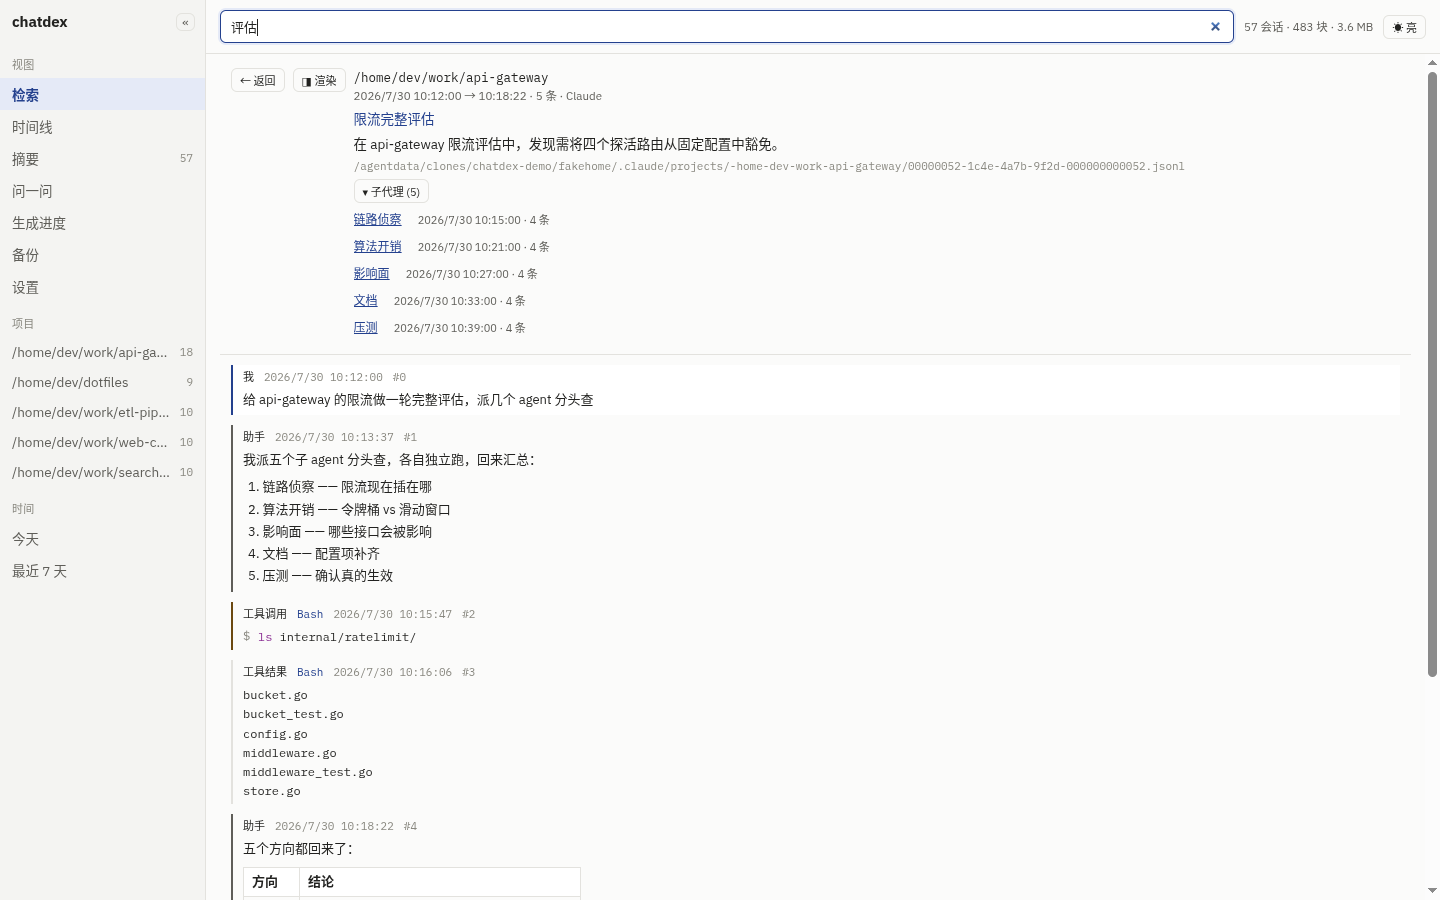The height and width of the screenshot is (900, 1440).
Task: Click the scrollbar down arrow
Action: tap(1432, 890)
